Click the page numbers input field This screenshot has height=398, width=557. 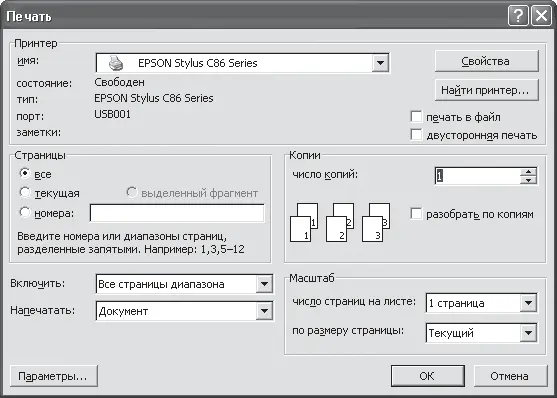177,213
